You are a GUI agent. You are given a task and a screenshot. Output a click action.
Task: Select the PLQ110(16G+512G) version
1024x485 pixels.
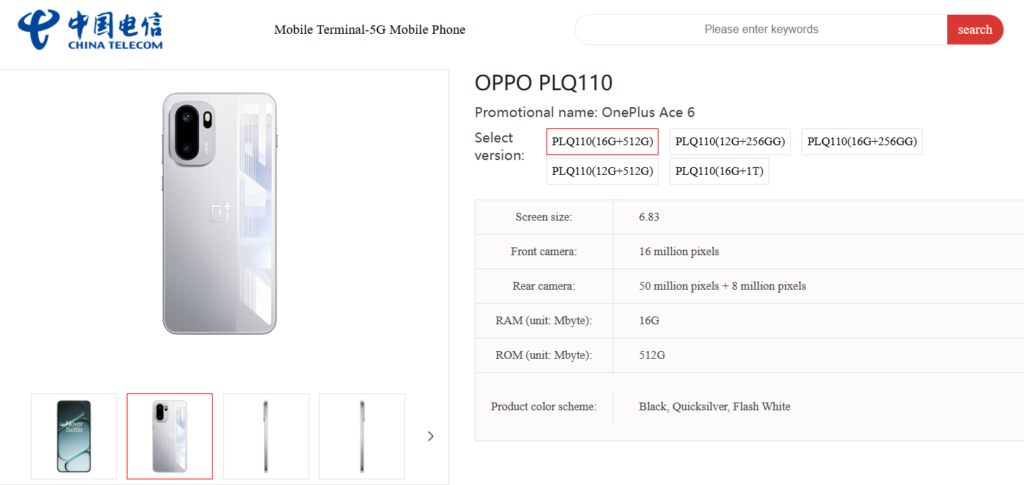(x=602, y=142)
